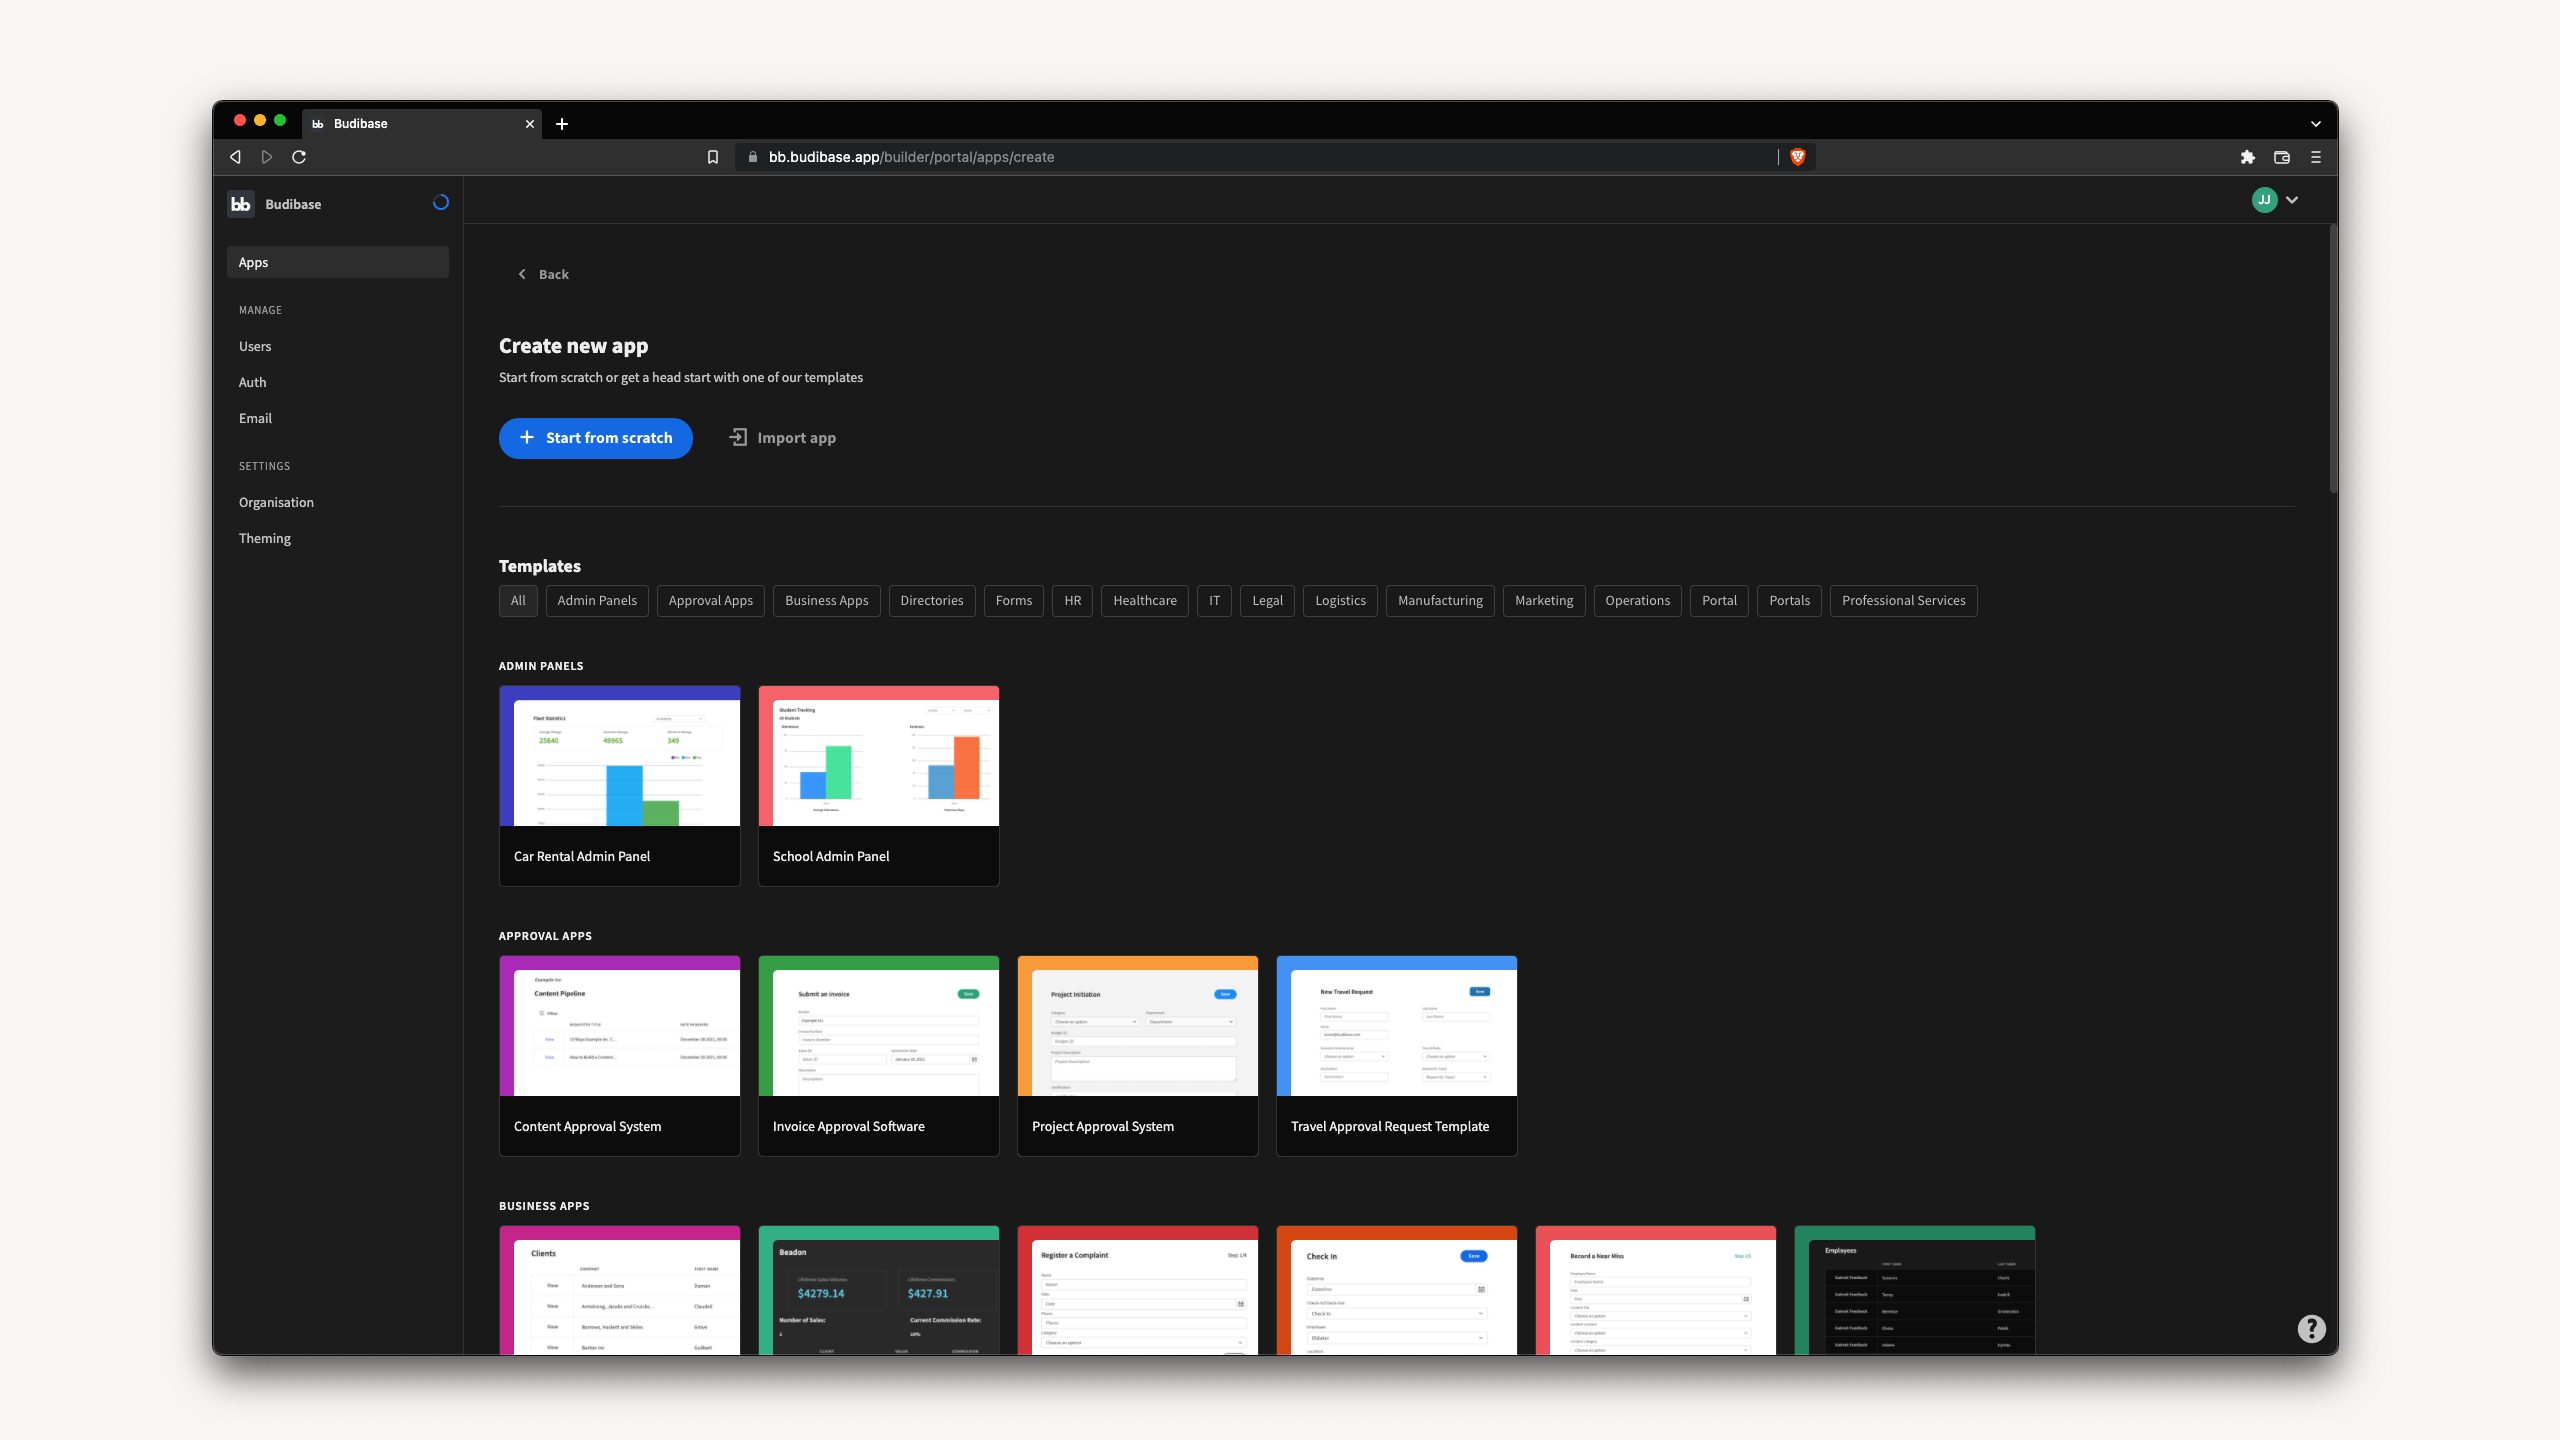Toggle the HR template filter

pos(1071,600)
